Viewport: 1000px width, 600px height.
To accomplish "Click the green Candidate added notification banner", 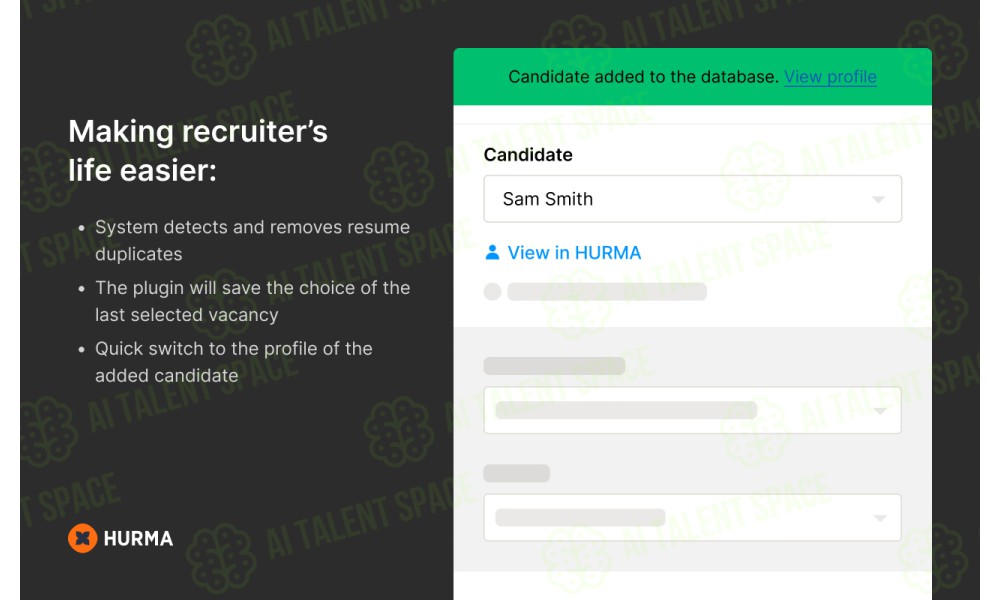I will click(693, 77).
